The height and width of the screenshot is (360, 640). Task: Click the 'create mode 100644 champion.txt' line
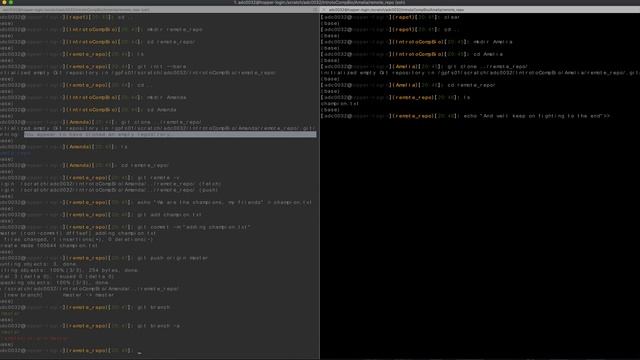pyautogui.click(x=49, y=246)
